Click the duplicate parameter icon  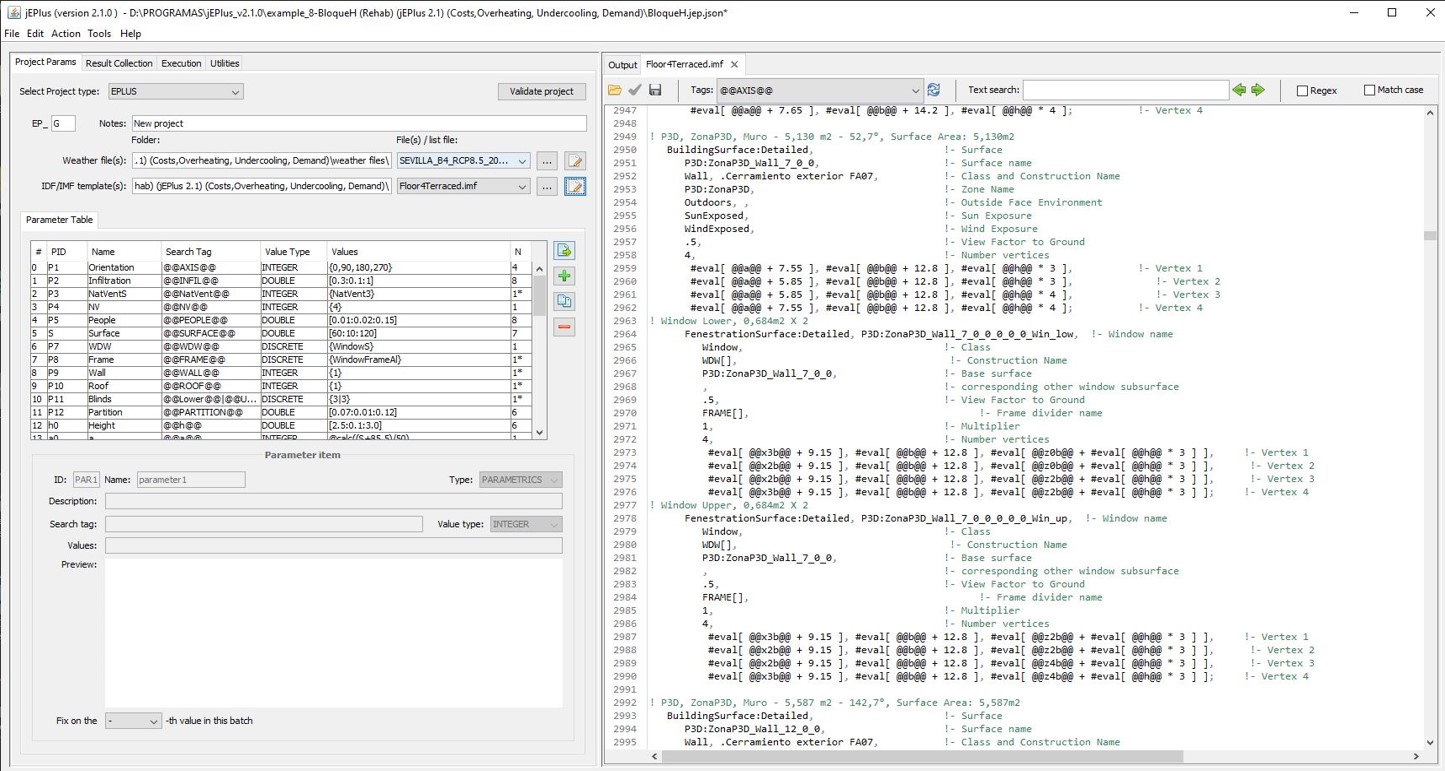point(564,301)
